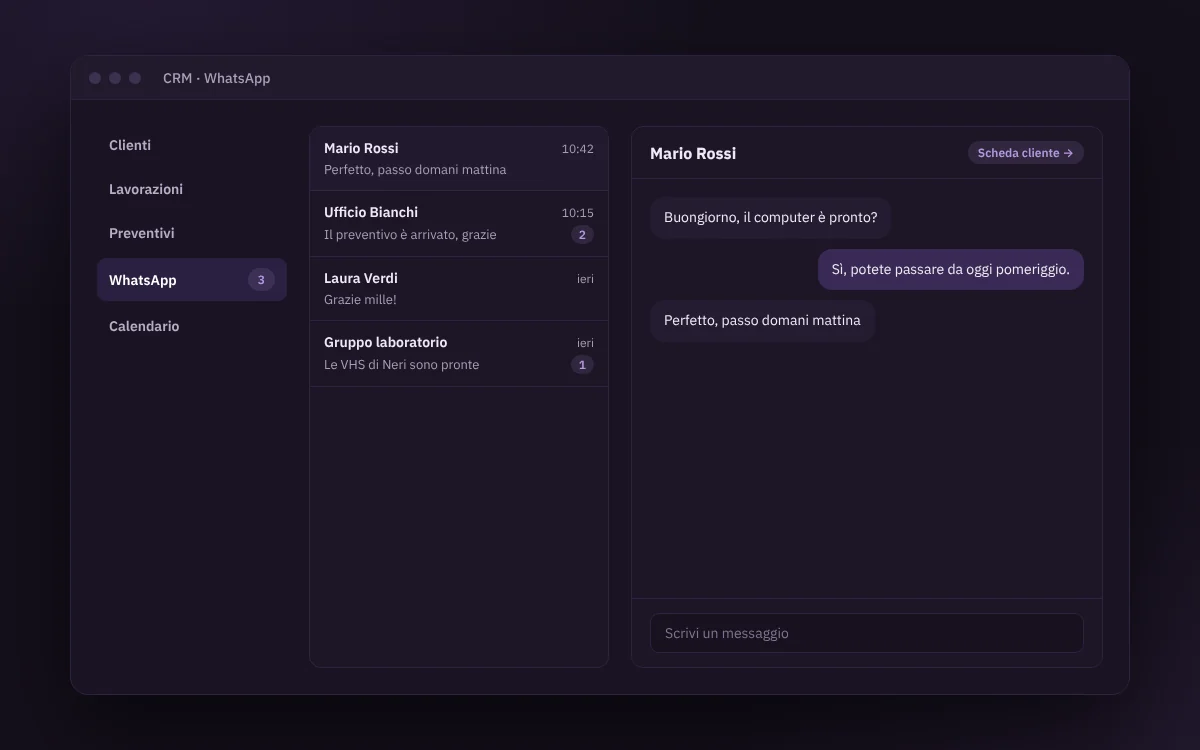Click the message 'Buongiorno, il computer è pronto?'
This screenshot has height=750, width=1200.
point(770,217)
